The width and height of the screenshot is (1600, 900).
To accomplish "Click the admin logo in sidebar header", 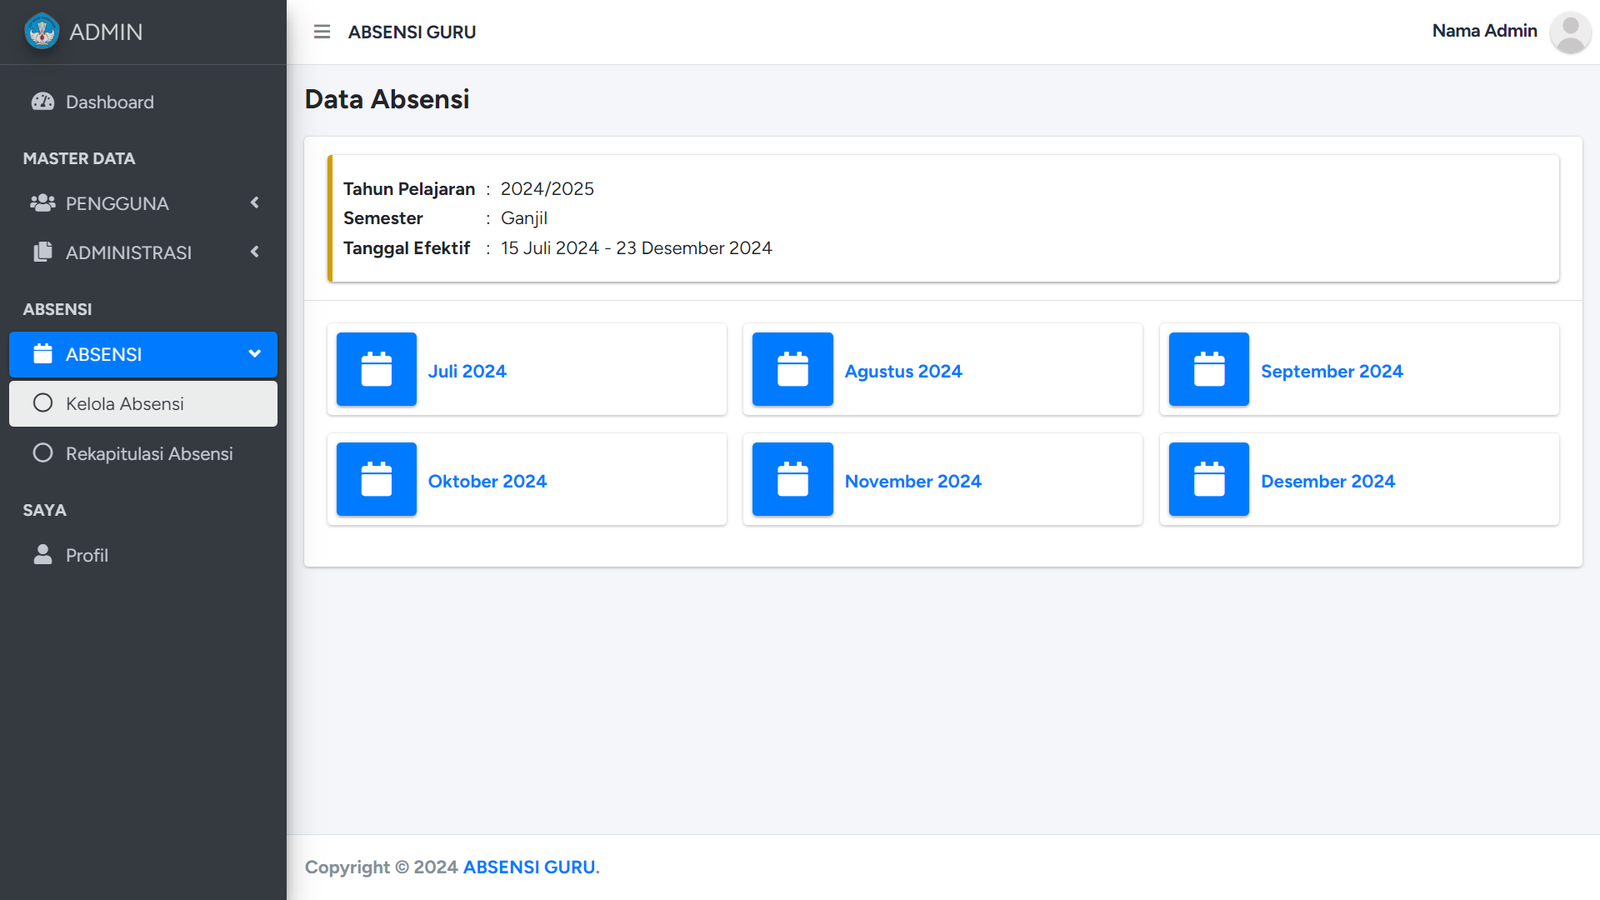I will [42, 32].
